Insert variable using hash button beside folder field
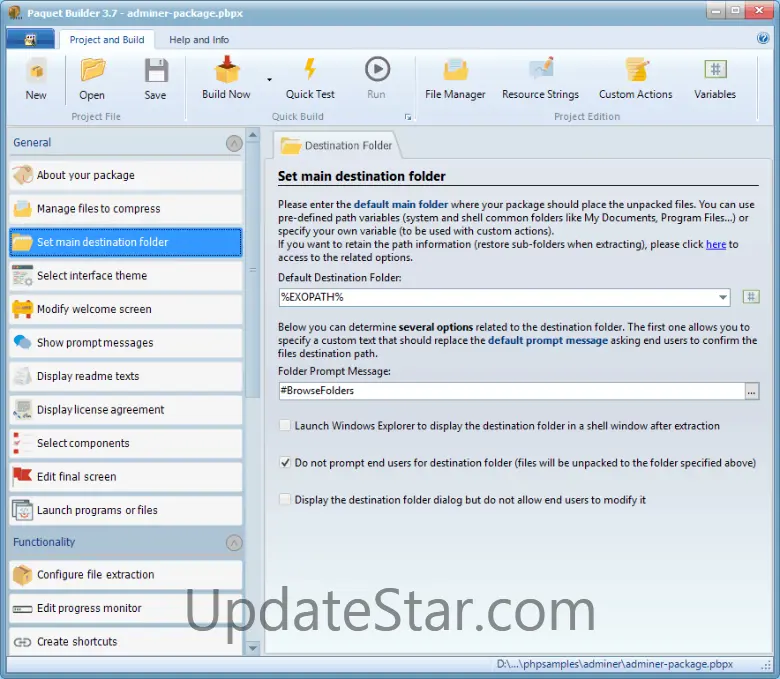 point(751,297)
